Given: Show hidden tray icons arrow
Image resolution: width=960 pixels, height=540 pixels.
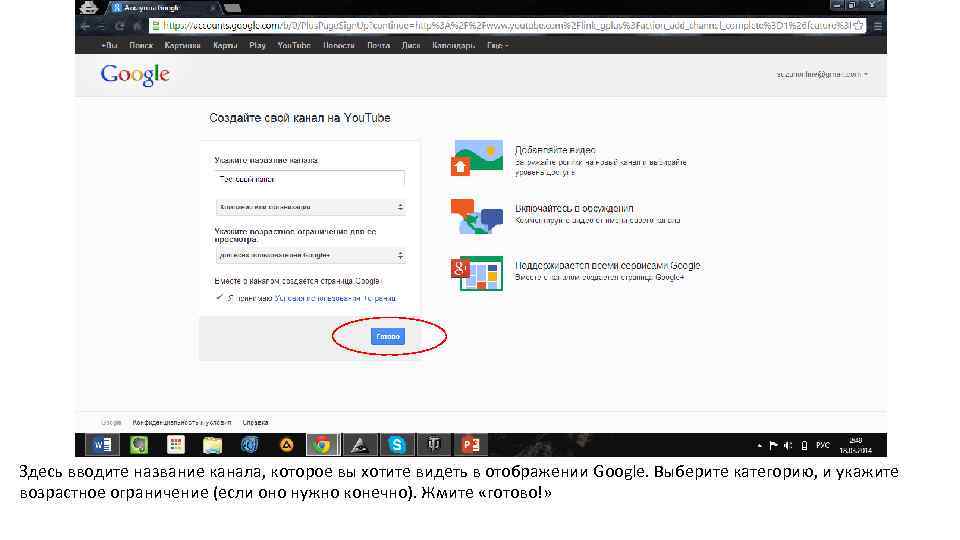Looking at the screenshot, I should [x=759, y=445].
